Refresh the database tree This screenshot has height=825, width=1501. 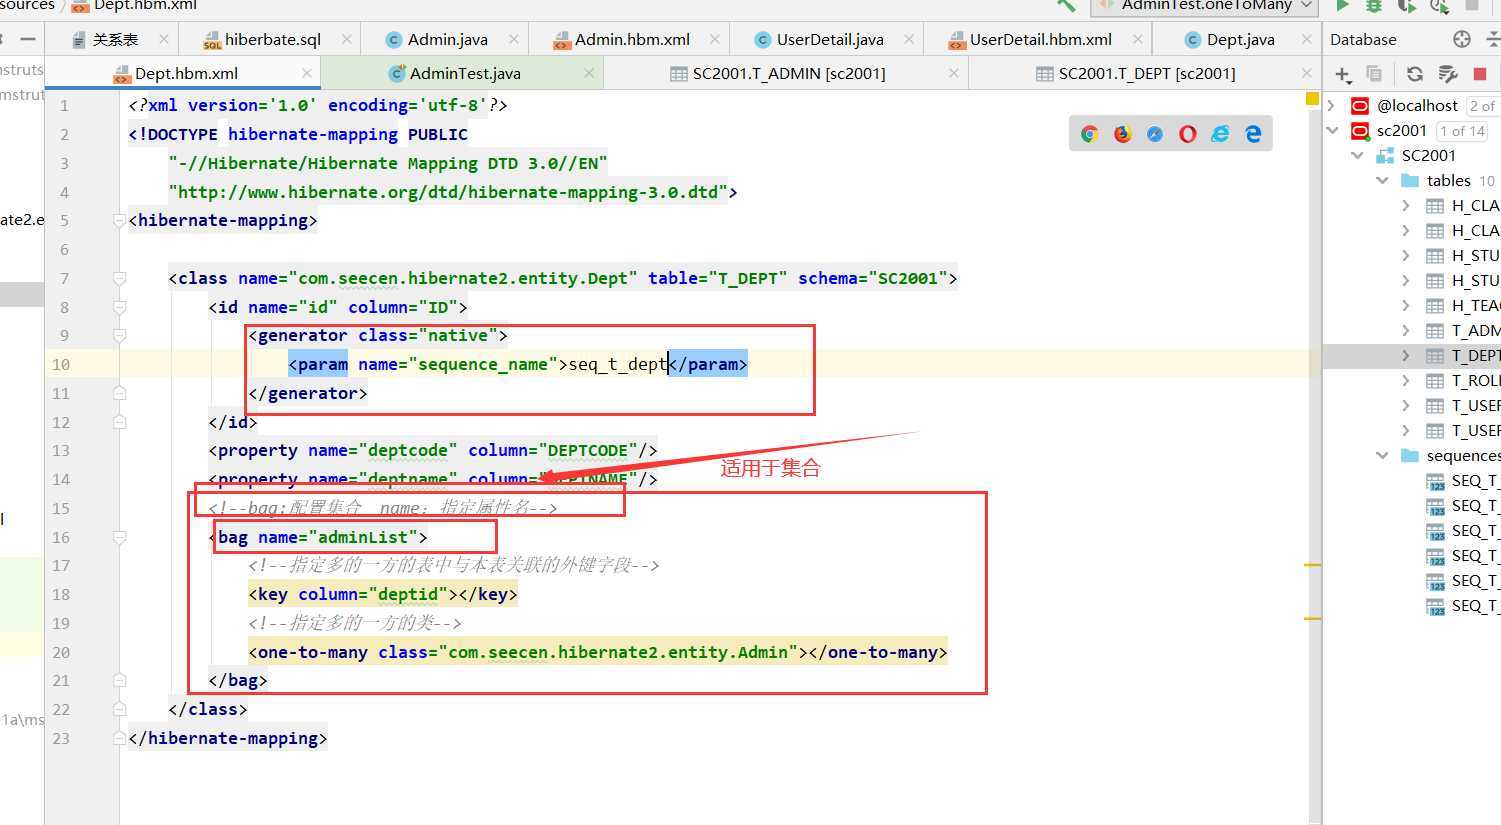pyautogui.click(x=1414, y=74)
